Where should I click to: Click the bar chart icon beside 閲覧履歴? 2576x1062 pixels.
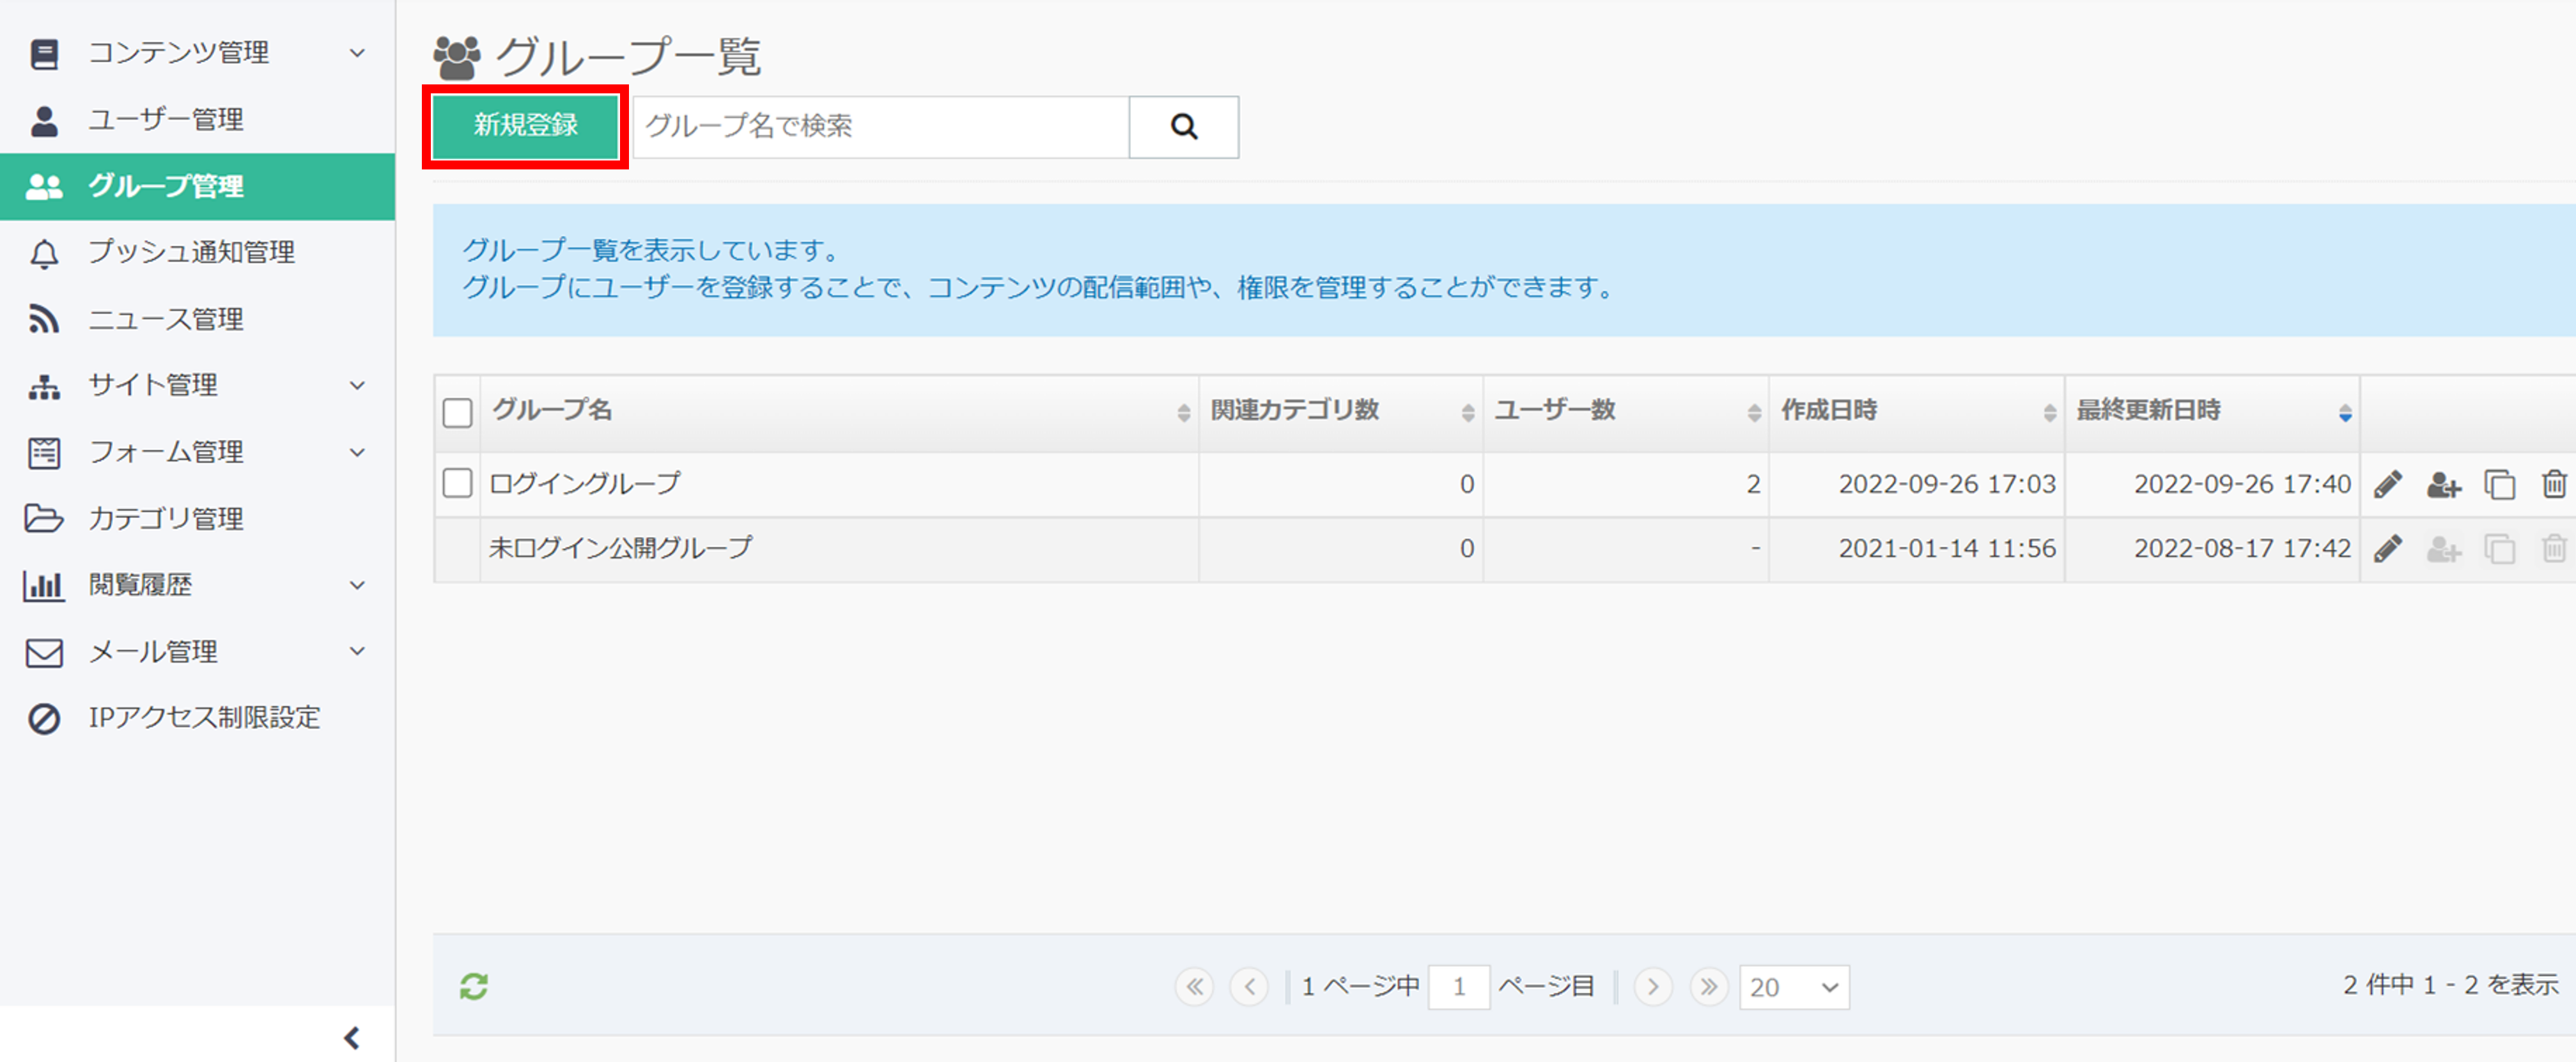(44, 585)
